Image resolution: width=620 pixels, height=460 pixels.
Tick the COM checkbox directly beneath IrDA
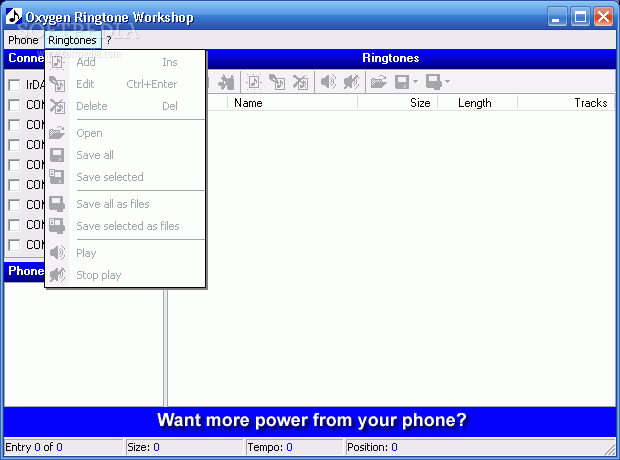click(14, 105)
